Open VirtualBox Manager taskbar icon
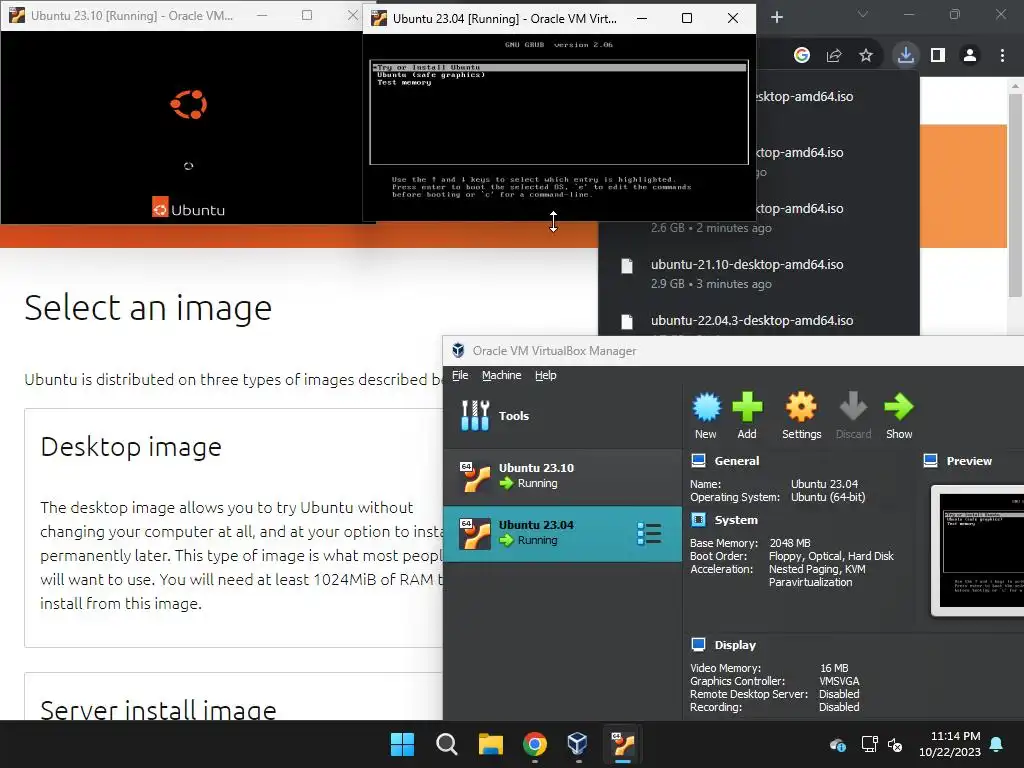 click(578, 744)
